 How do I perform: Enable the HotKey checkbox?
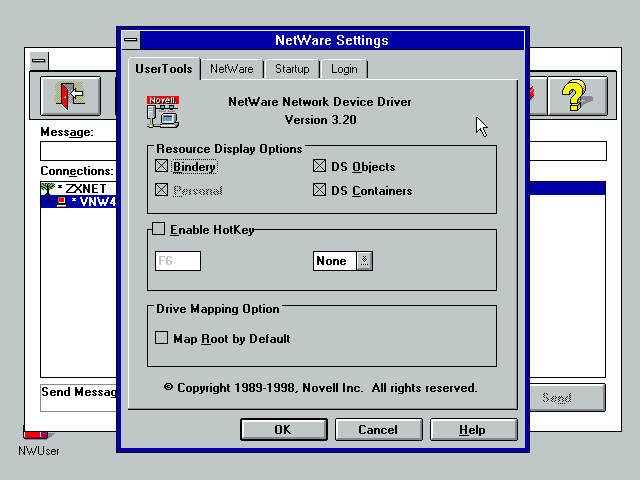tap(158, 229)
